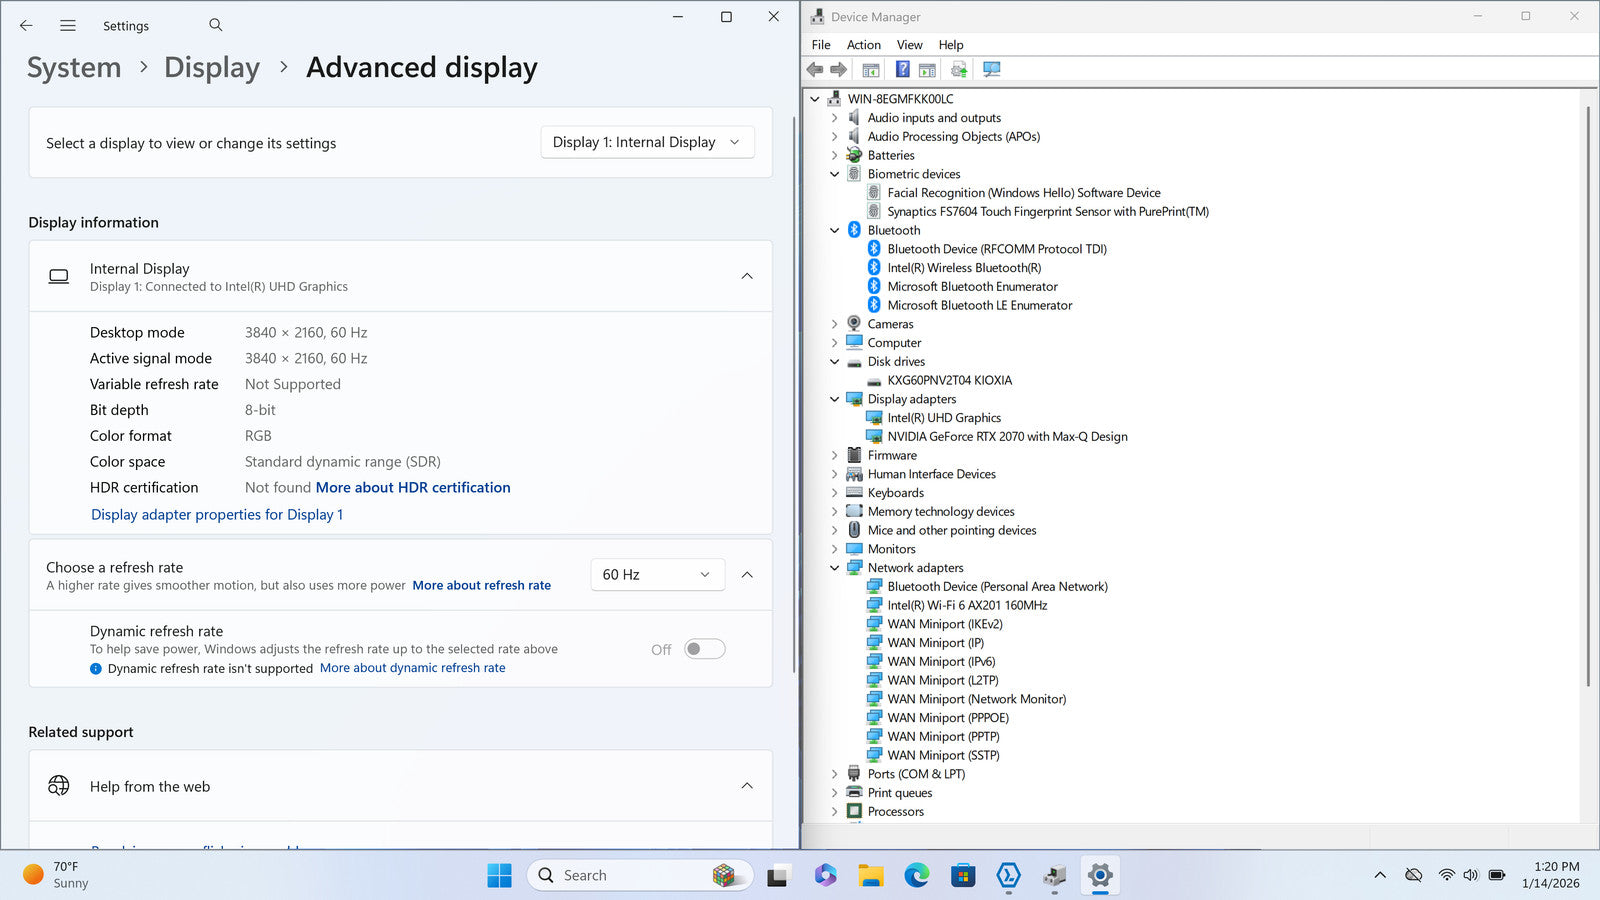Click the Scan for hardware changes toolbar icon
1600x900 pixels.
(x=991, y=69)
